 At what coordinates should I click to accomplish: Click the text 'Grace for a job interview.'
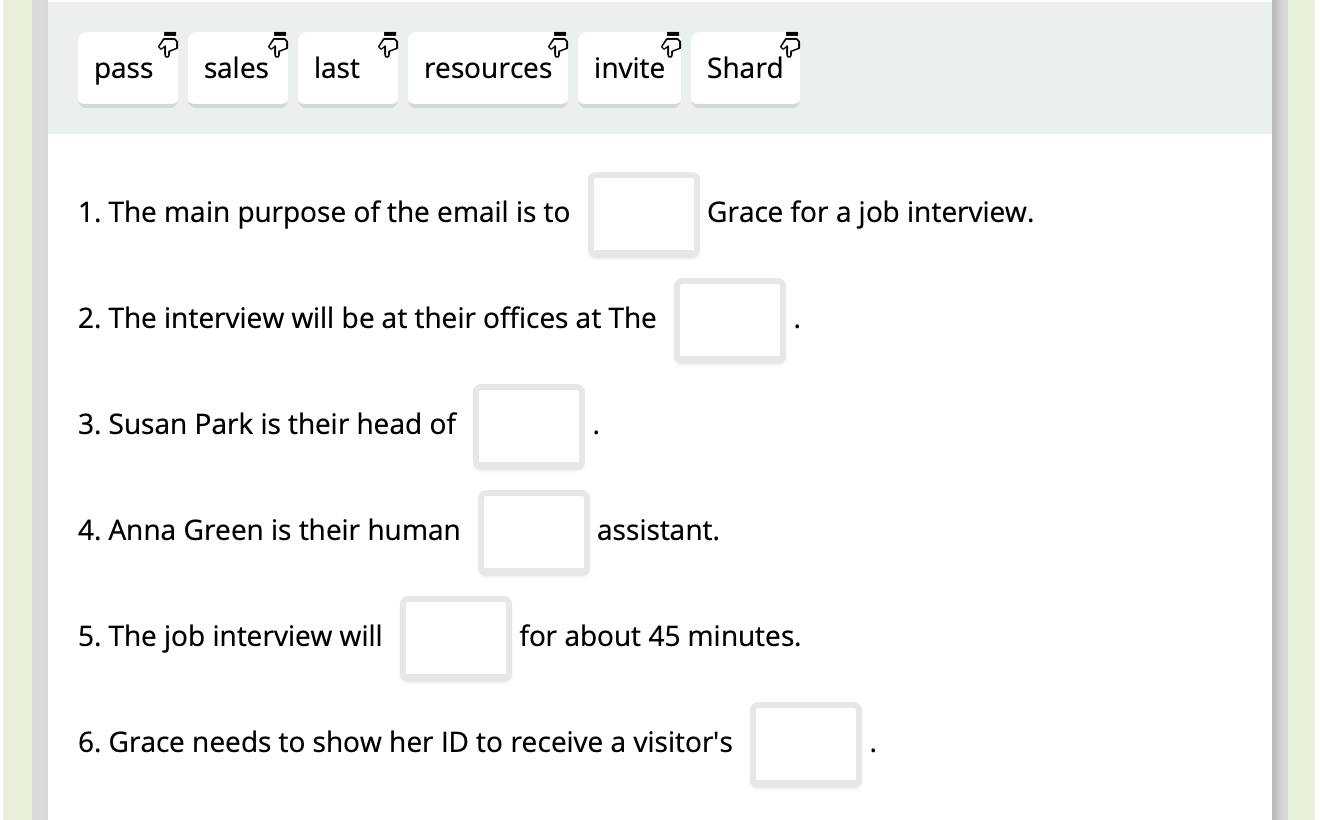[x=870, y=213]
